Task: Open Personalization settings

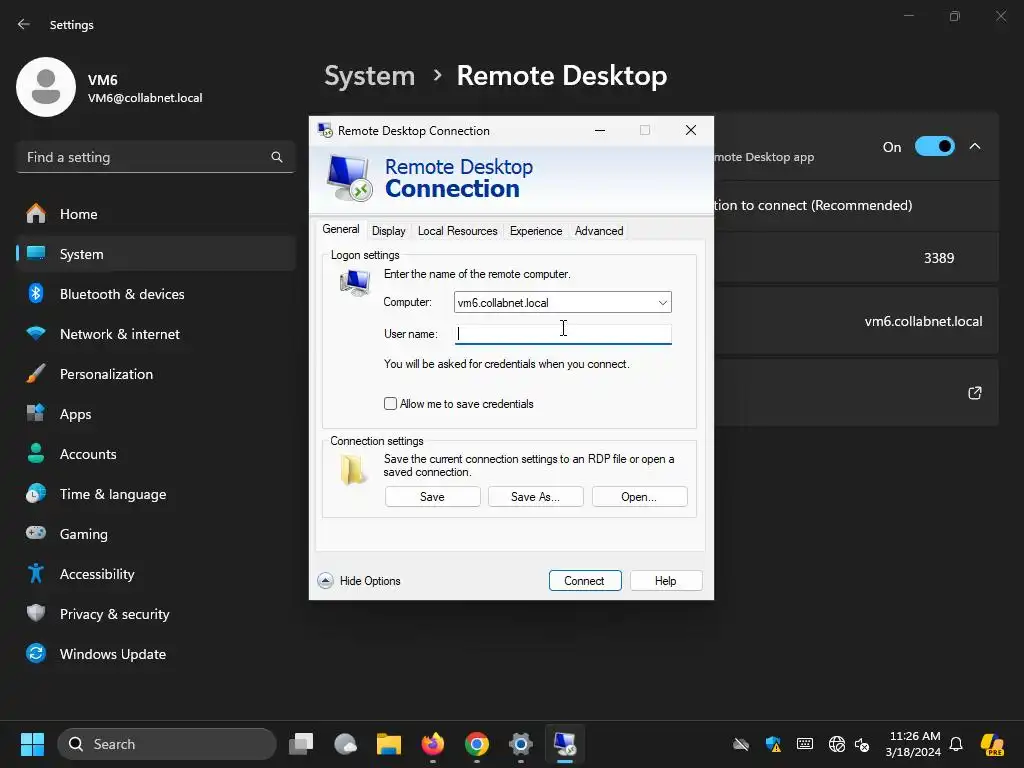Action: (155, 374)
